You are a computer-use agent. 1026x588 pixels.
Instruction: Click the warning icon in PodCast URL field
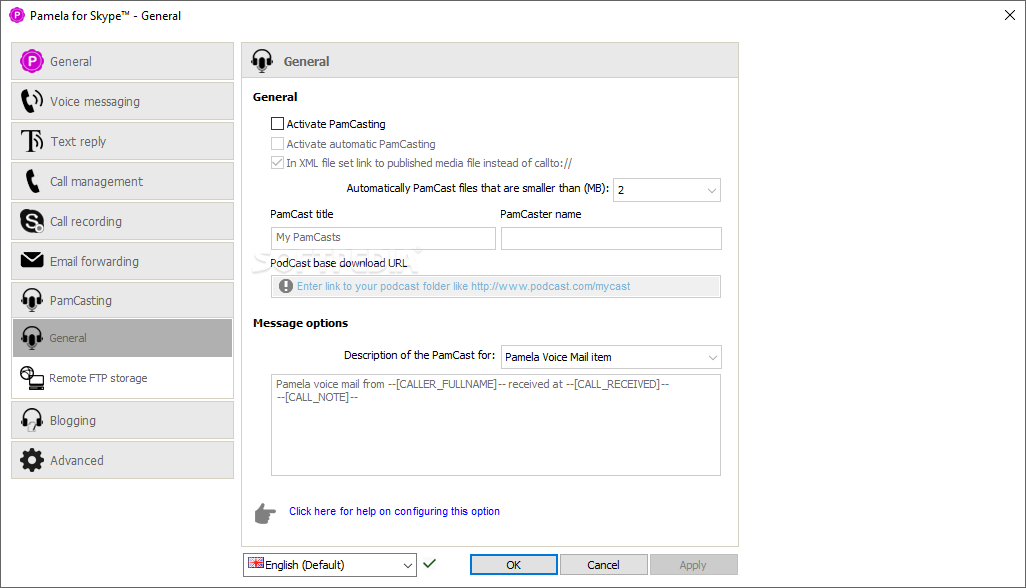click(x=285, y=286)
